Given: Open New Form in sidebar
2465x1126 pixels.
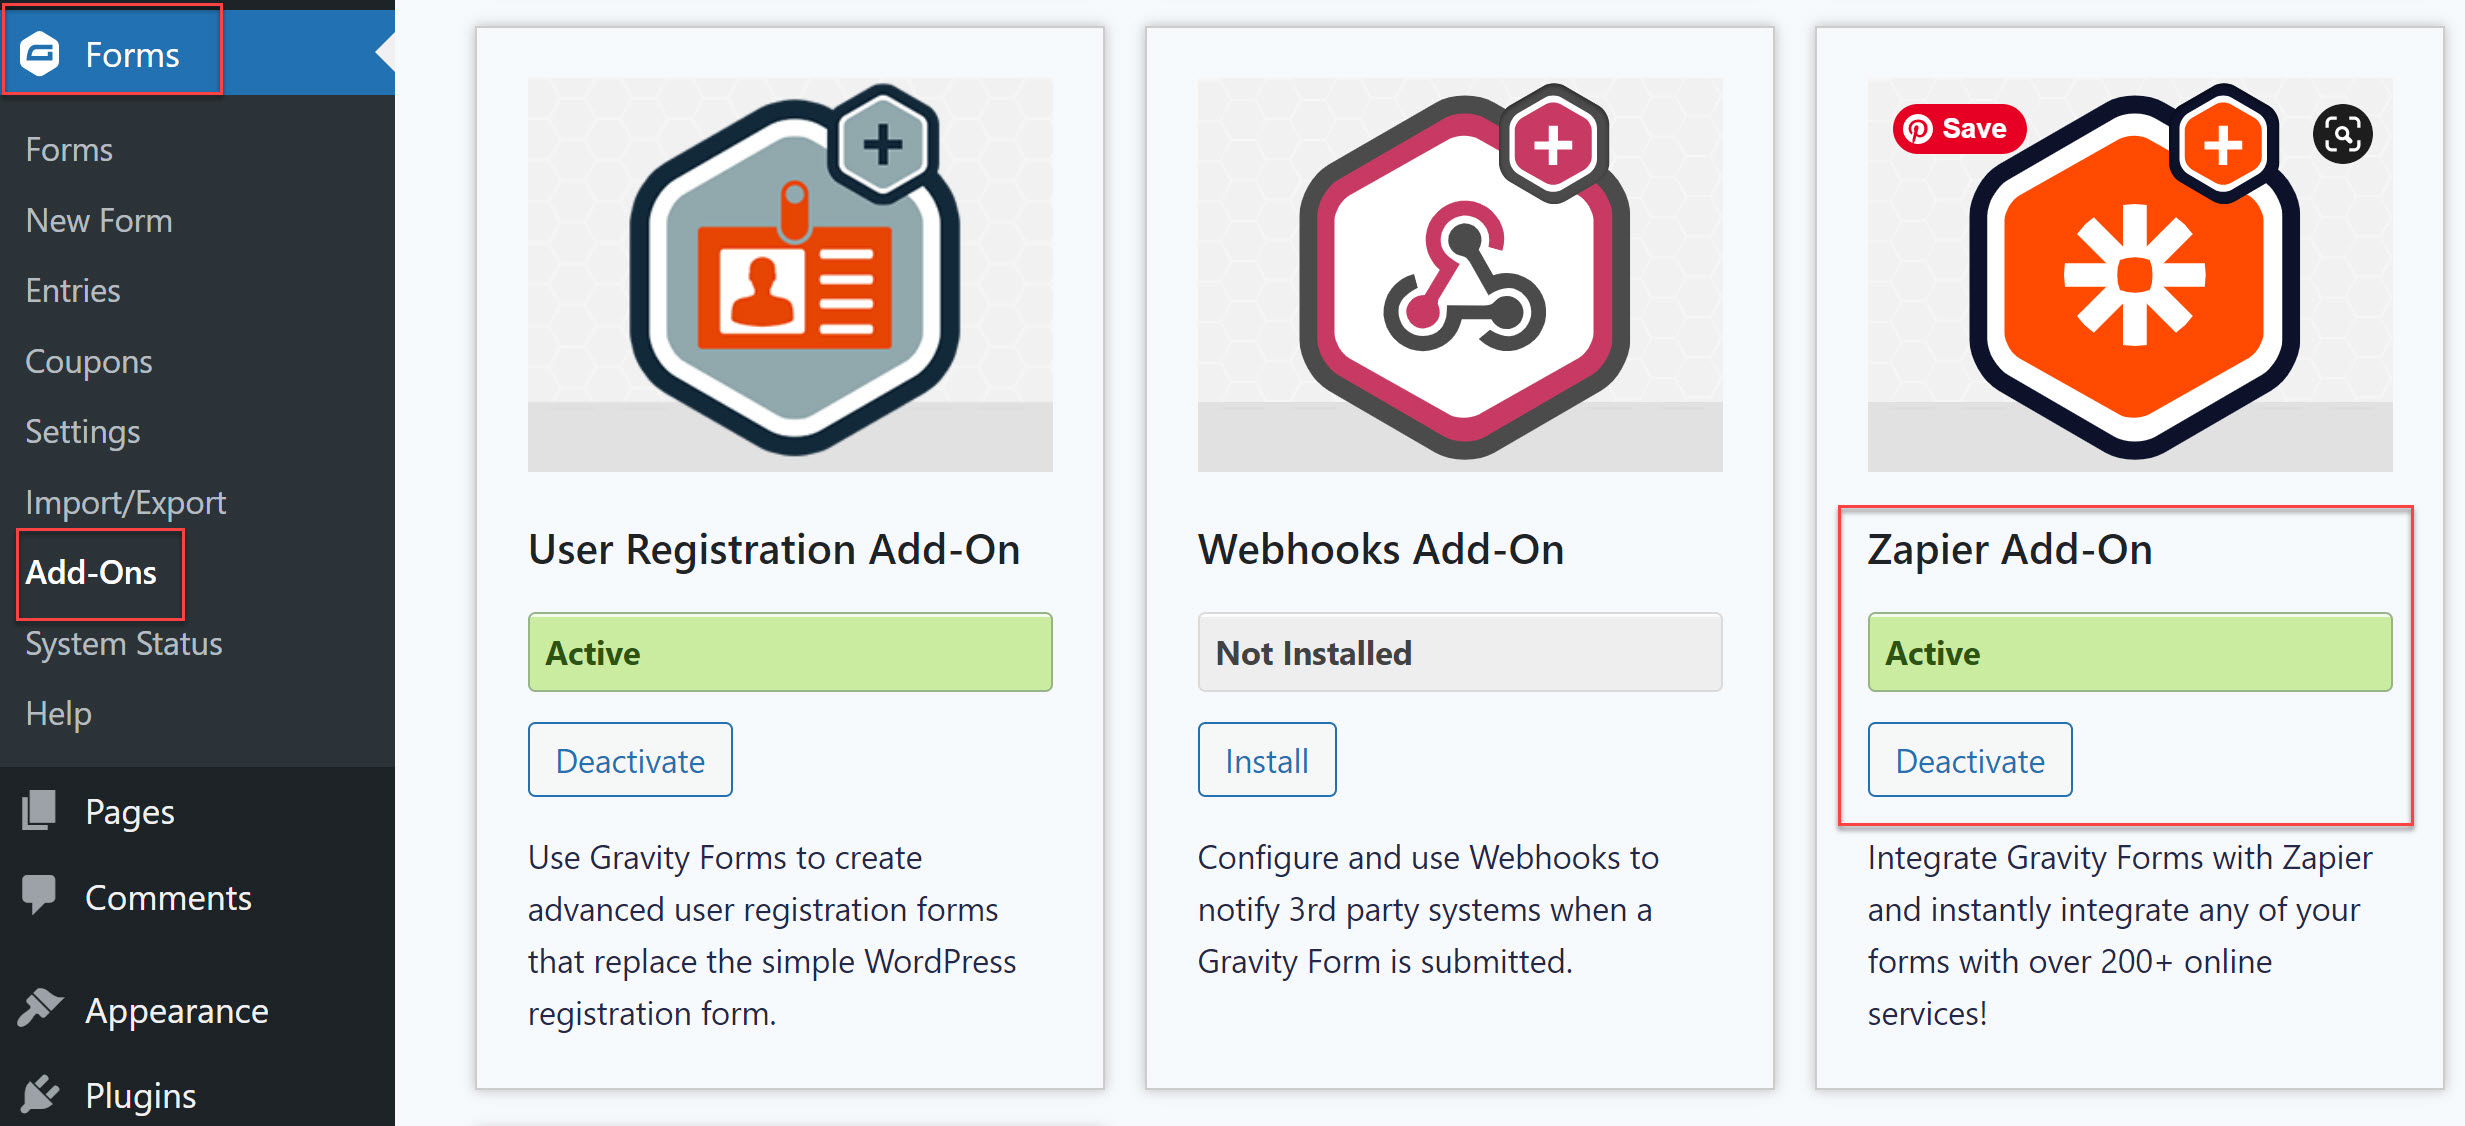Looking at the screenshot, I should pos(99,220).
